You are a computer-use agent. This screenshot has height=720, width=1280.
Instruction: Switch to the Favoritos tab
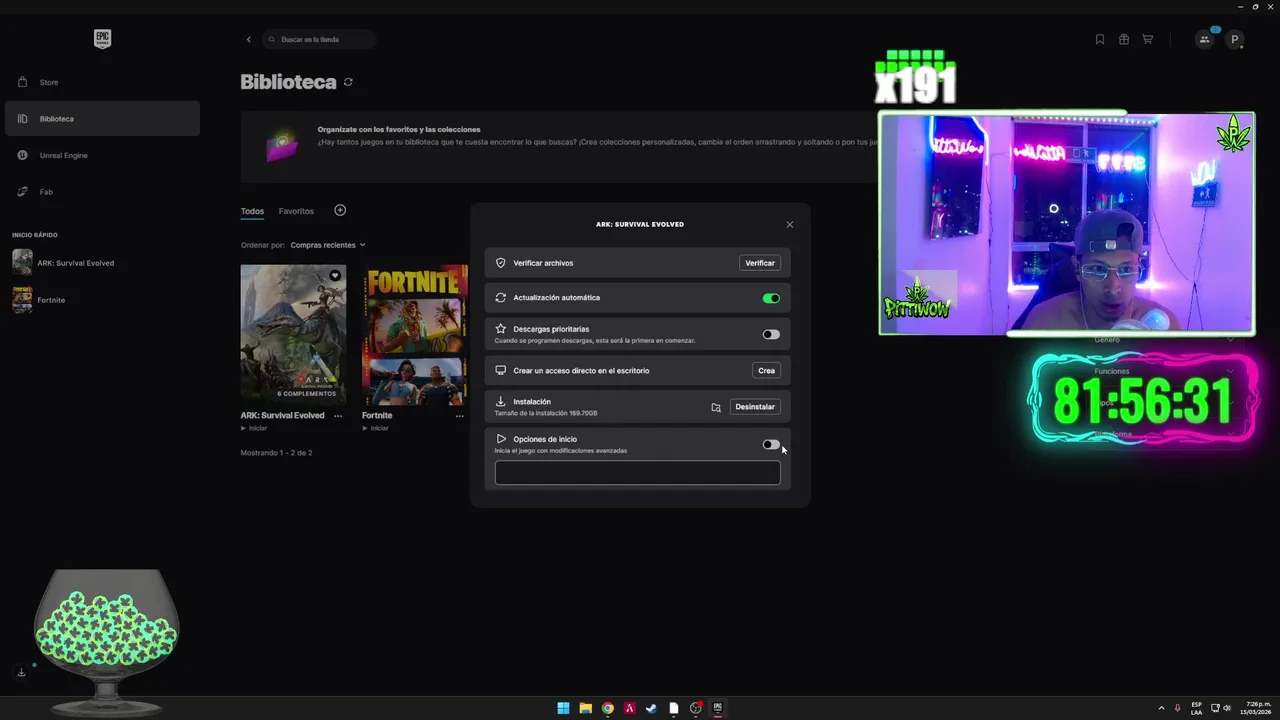tap(296, 211)
